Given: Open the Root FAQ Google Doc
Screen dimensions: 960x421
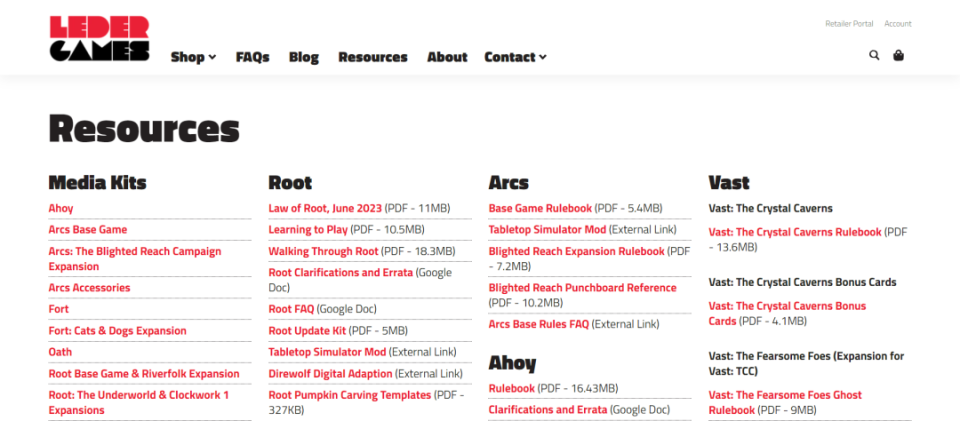Looking at the screenshot, I should tap(291, 309).
